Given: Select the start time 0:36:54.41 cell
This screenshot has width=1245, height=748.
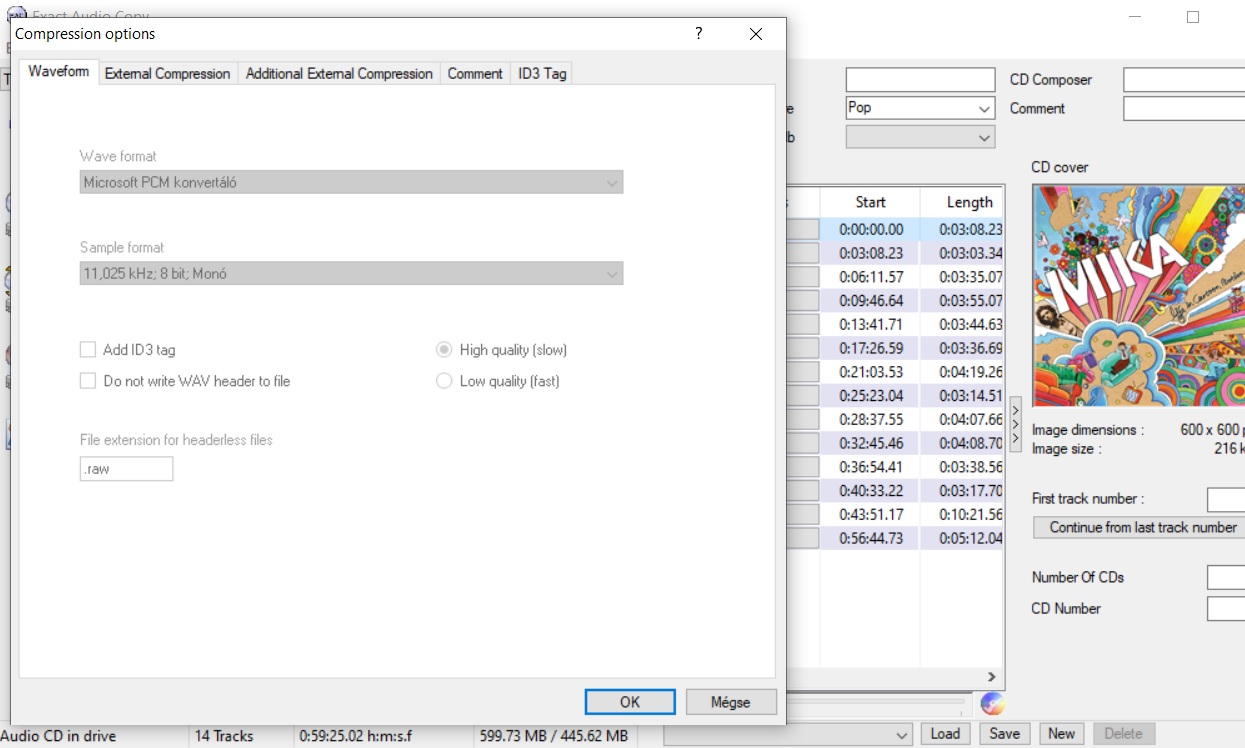Looking at the screenshot, I should 870,467.
